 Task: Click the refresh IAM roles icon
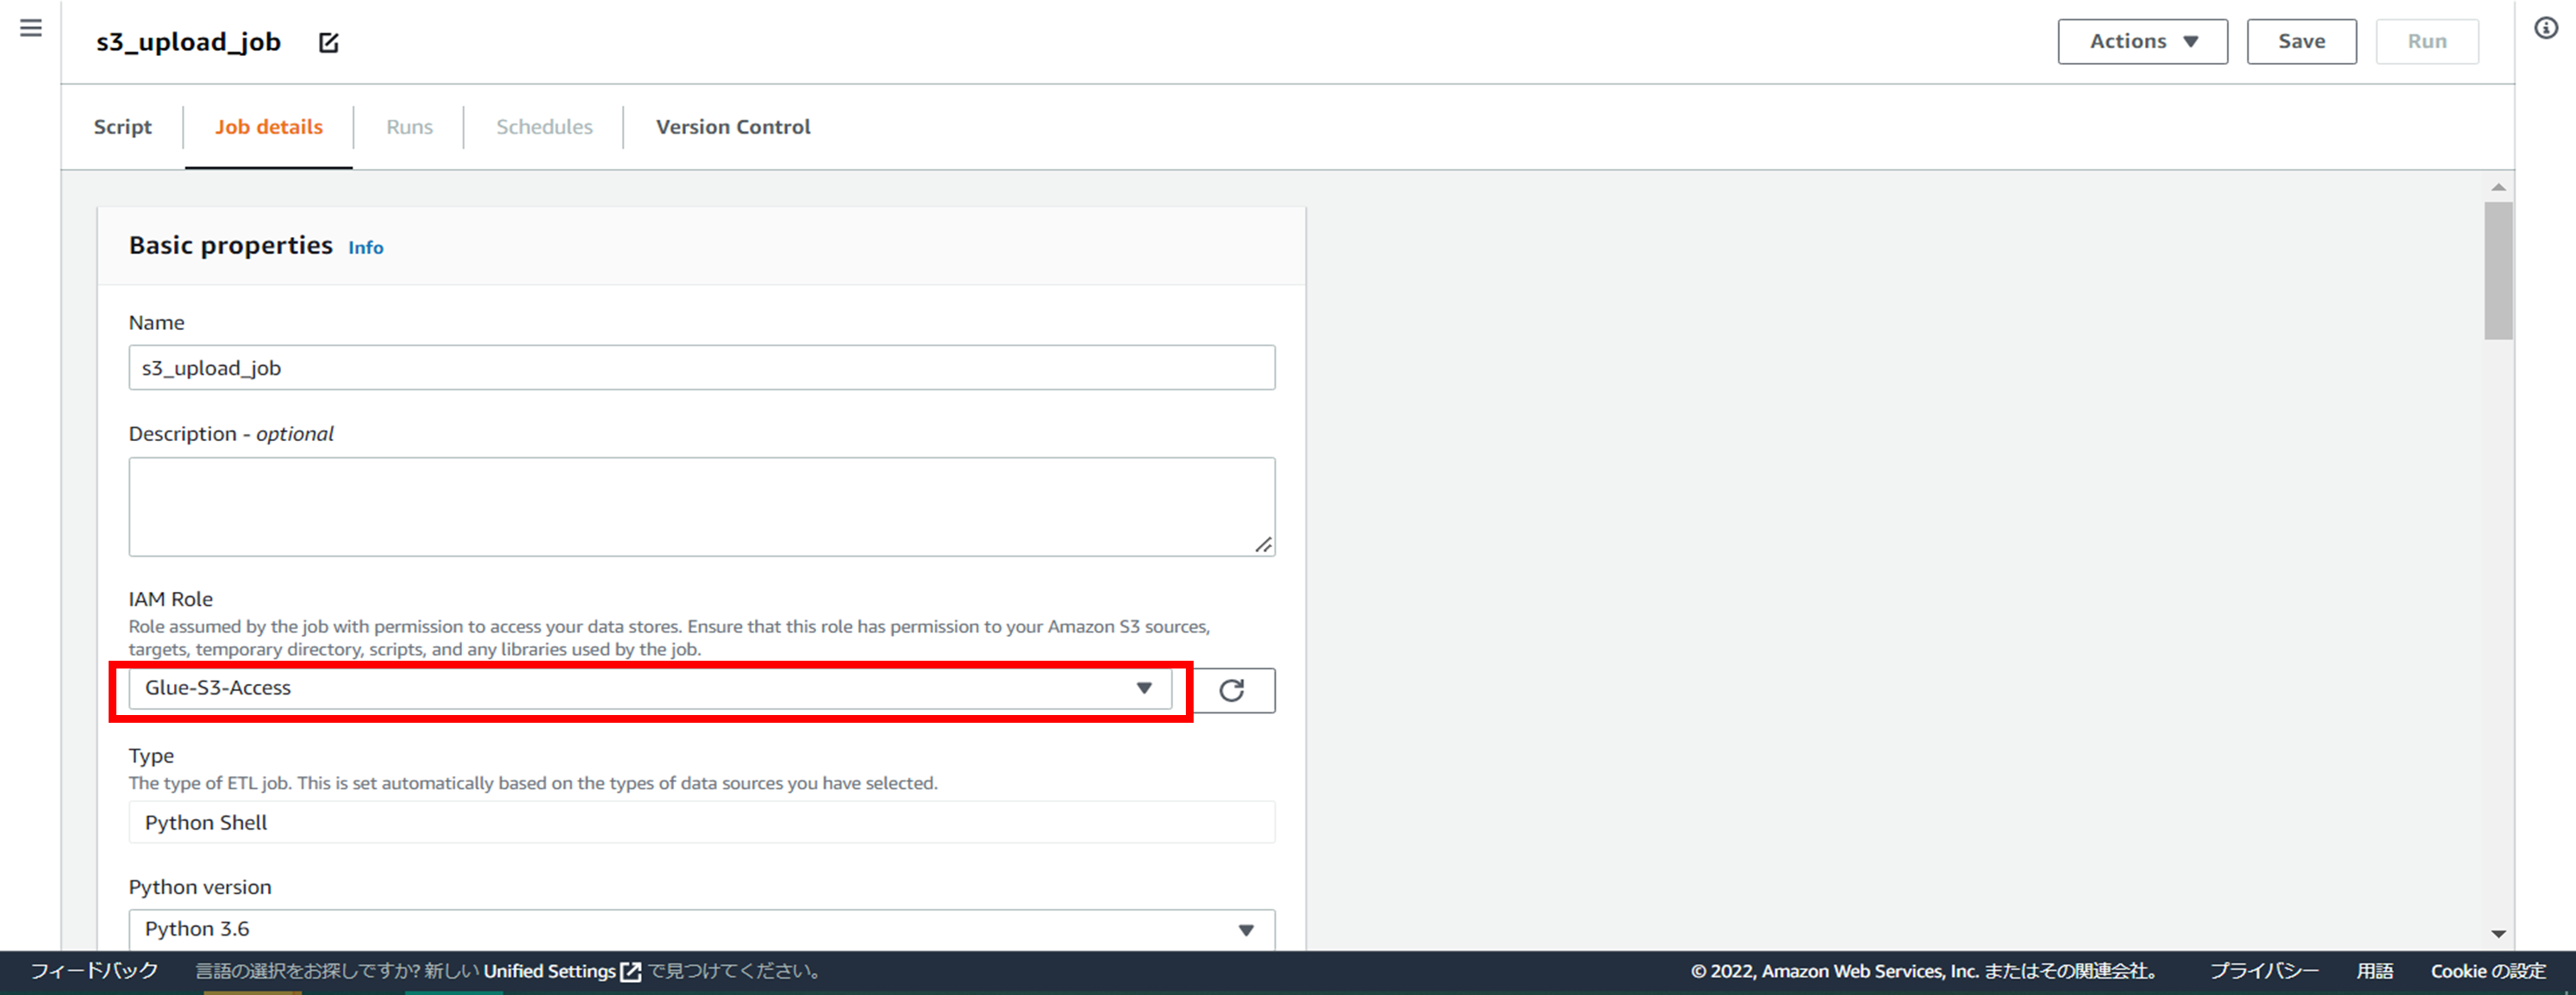(1232, 690)
